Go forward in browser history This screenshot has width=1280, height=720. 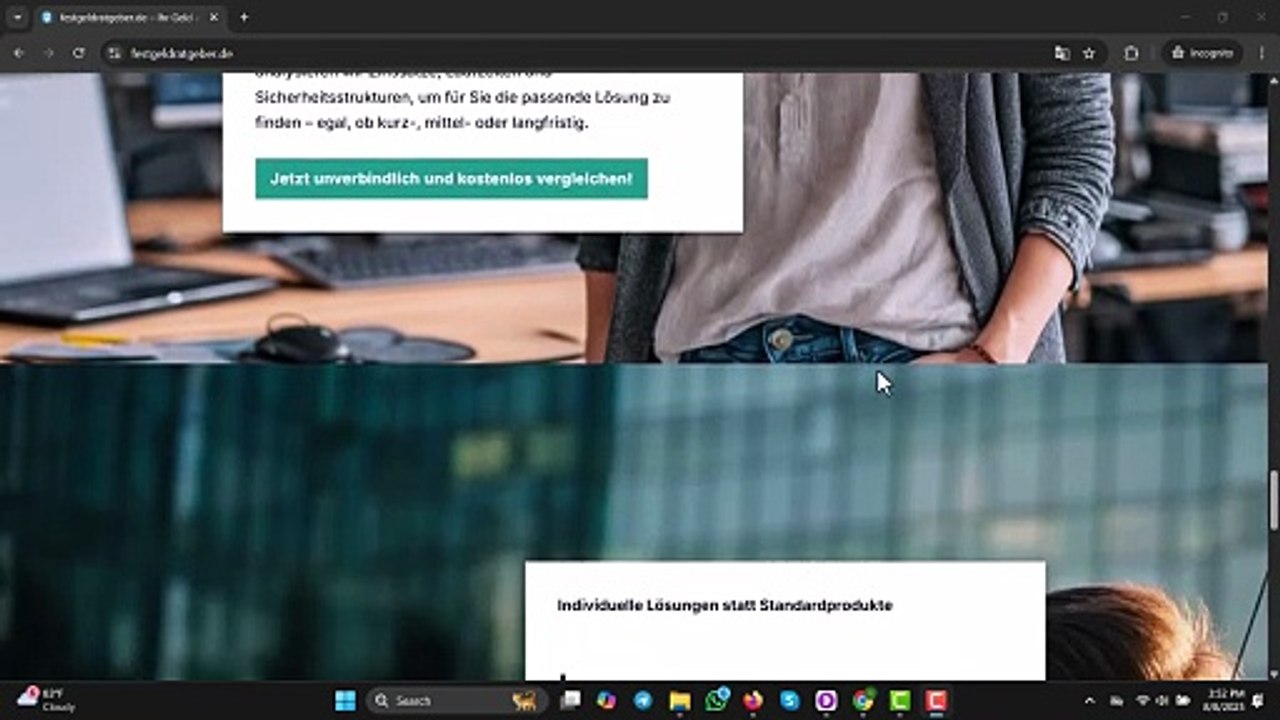[48, 53]
